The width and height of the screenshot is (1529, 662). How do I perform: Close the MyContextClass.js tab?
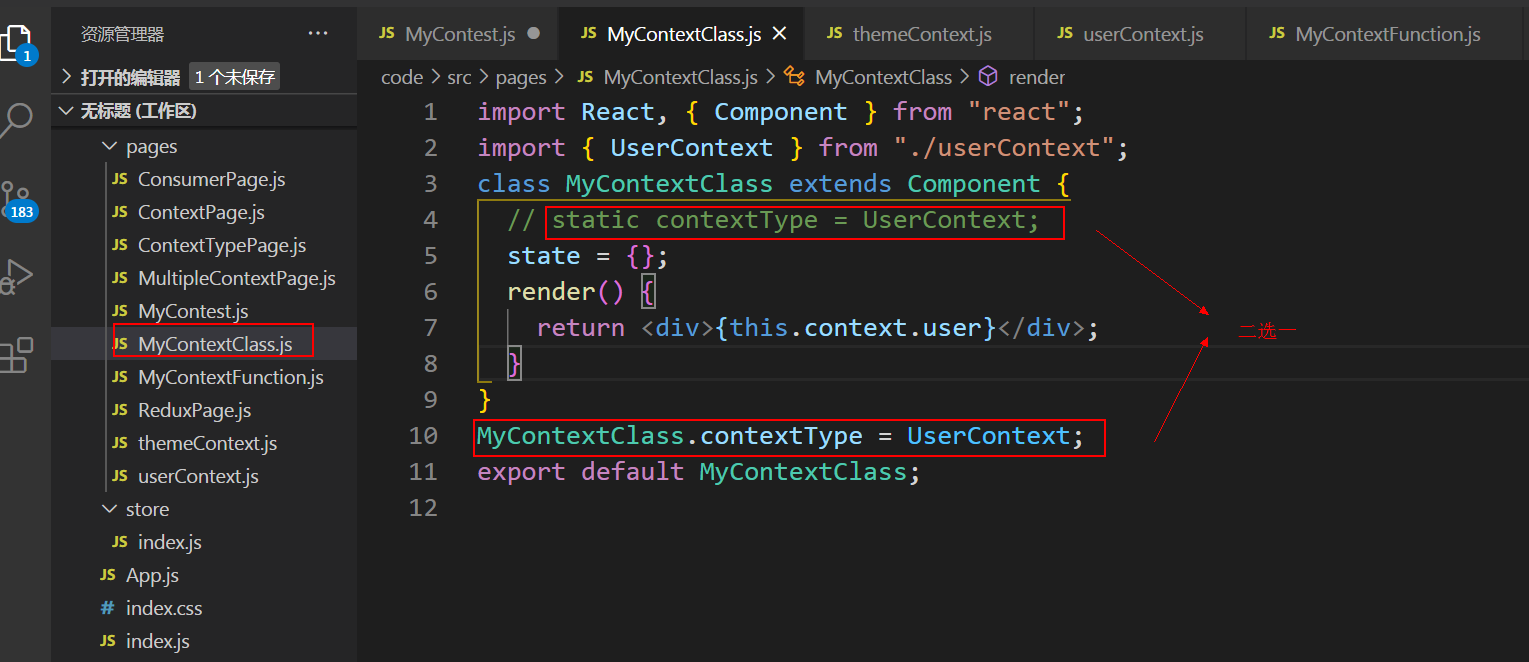[x=780, y=34]
